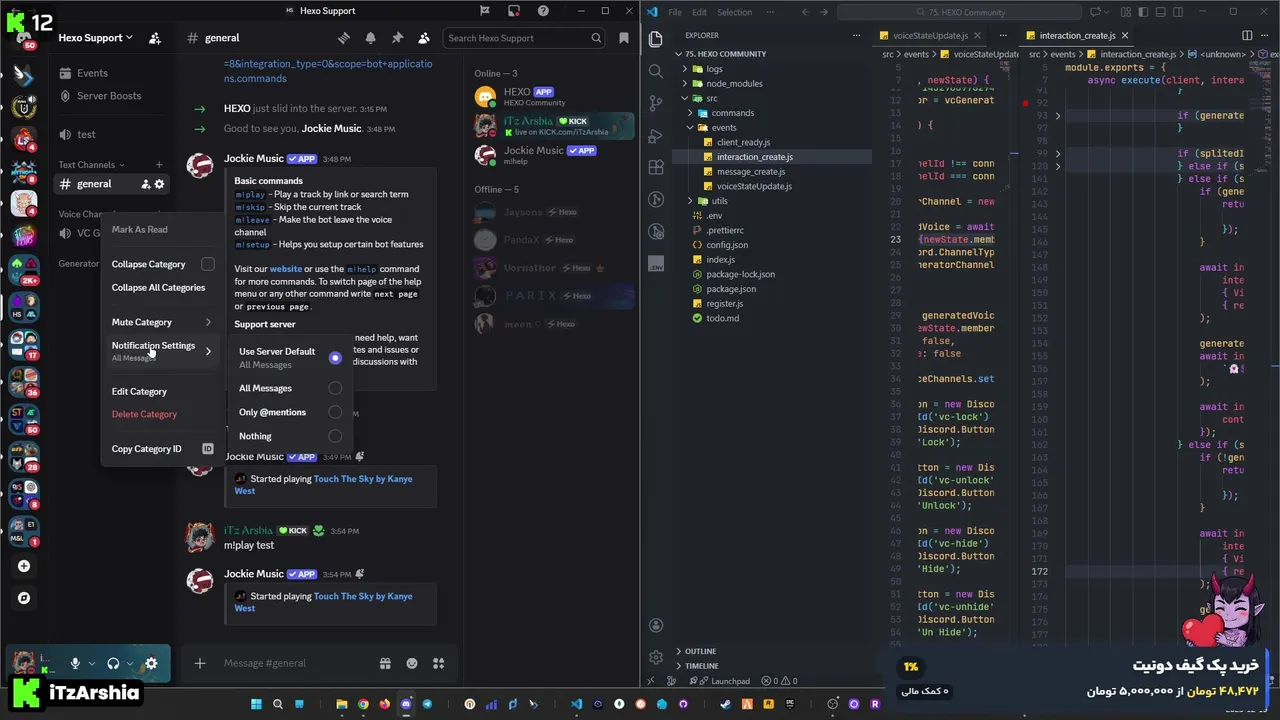Close interaction_create.js editor tab
This screenshot has width=1280, height=720.
(x=1124, y=35)
